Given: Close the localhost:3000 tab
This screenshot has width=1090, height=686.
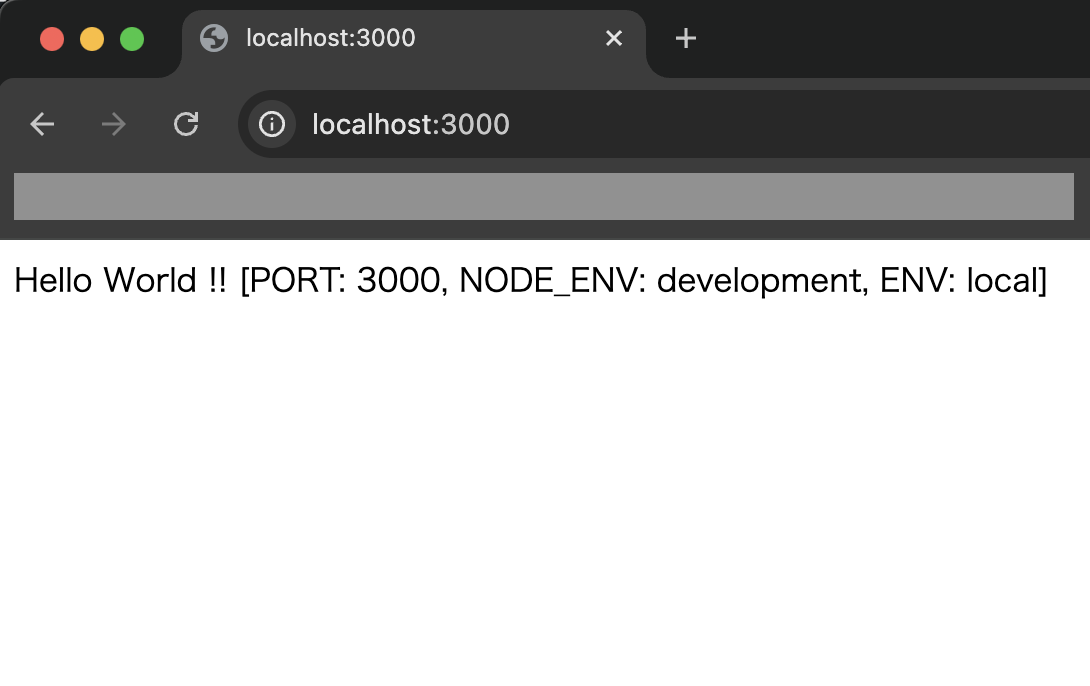Looking at the screenshot, I should (x=613, y=38).
